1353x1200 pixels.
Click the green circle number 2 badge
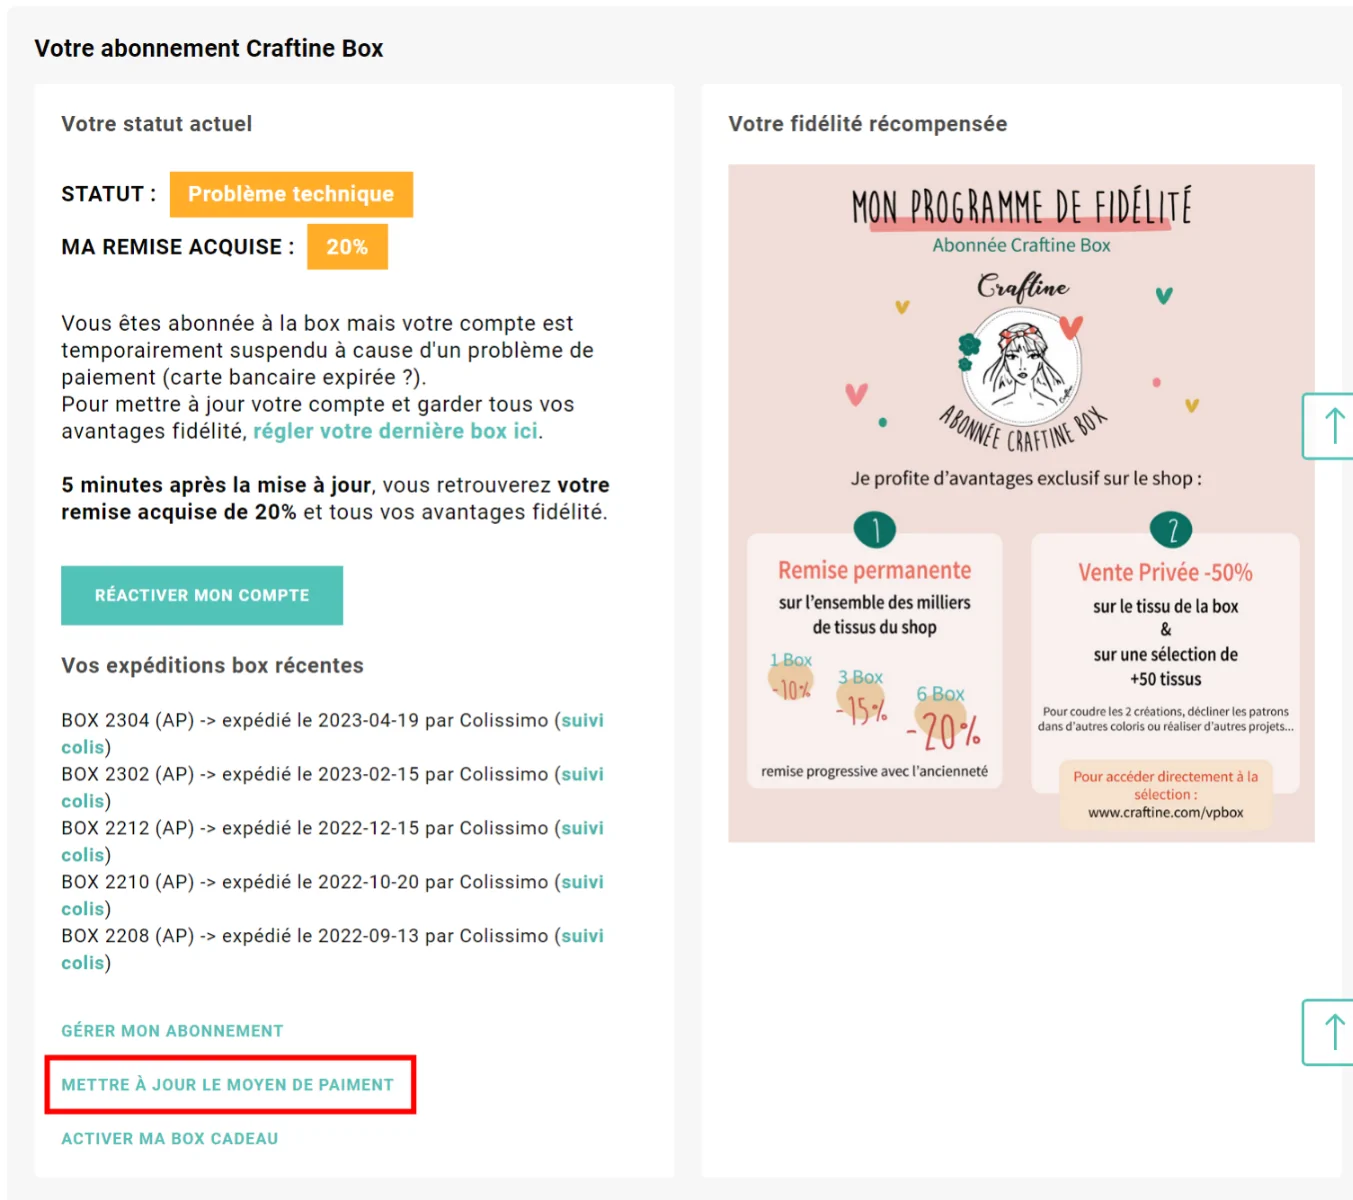1172,530
